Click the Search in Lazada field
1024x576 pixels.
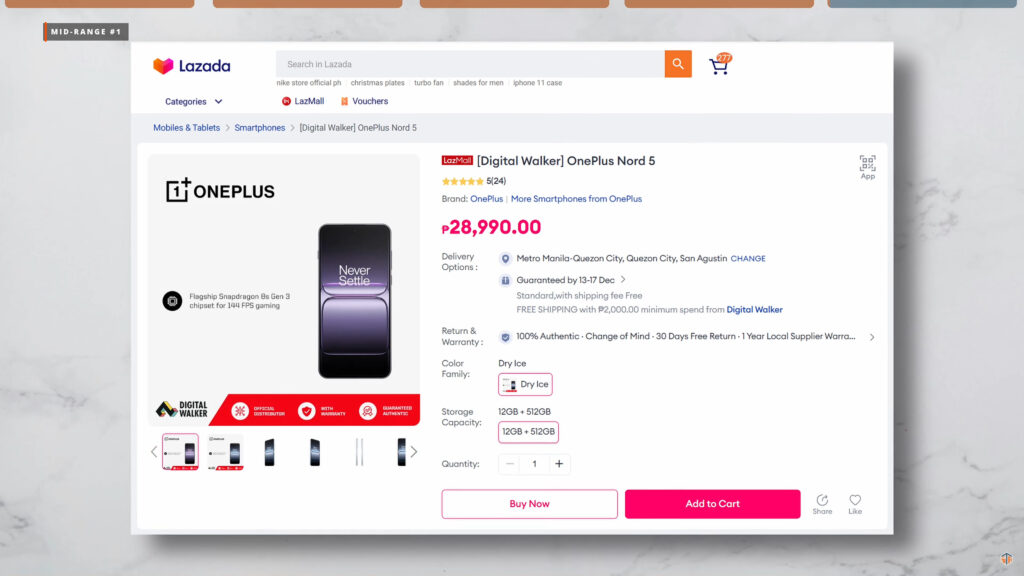point(470,64)
